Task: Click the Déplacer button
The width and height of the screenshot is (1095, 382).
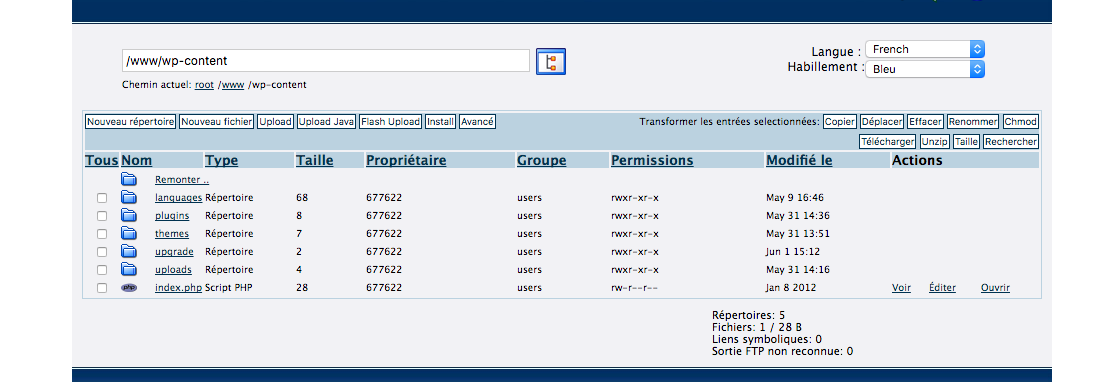Action: click(882, 122)
